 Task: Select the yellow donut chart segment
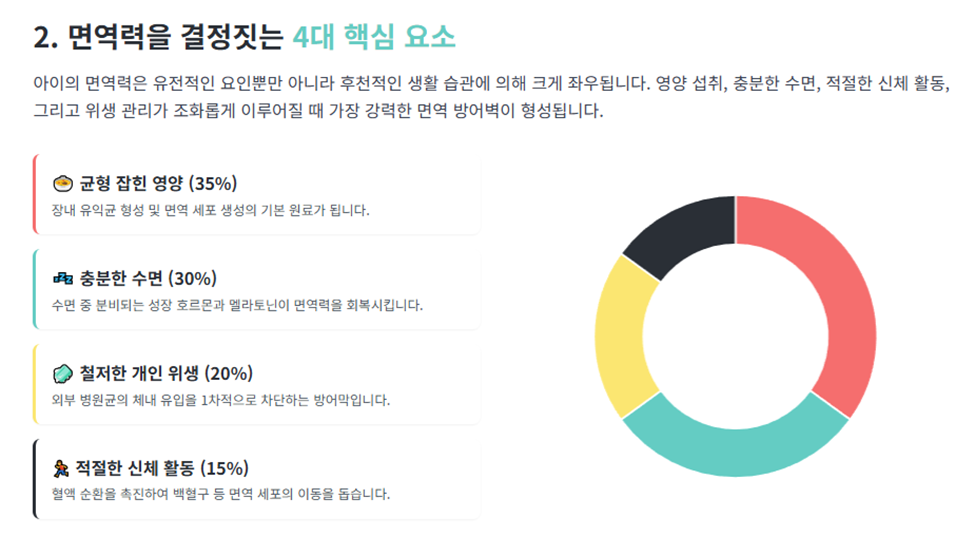point(622,336)
